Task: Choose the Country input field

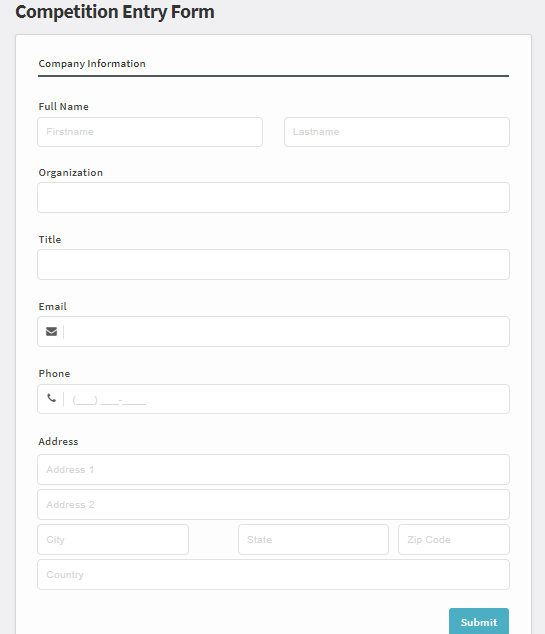Action: coord(273,575)
